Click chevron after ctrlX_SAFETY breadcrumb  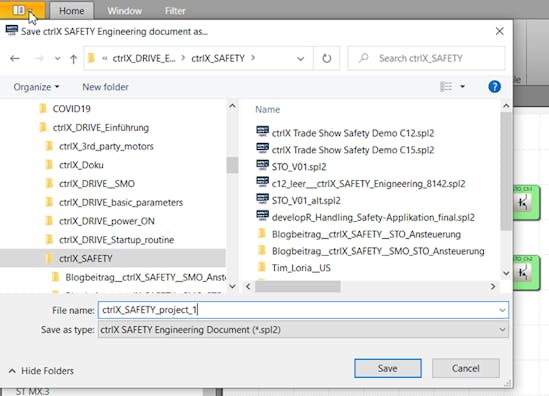click(x=253, y=58)
